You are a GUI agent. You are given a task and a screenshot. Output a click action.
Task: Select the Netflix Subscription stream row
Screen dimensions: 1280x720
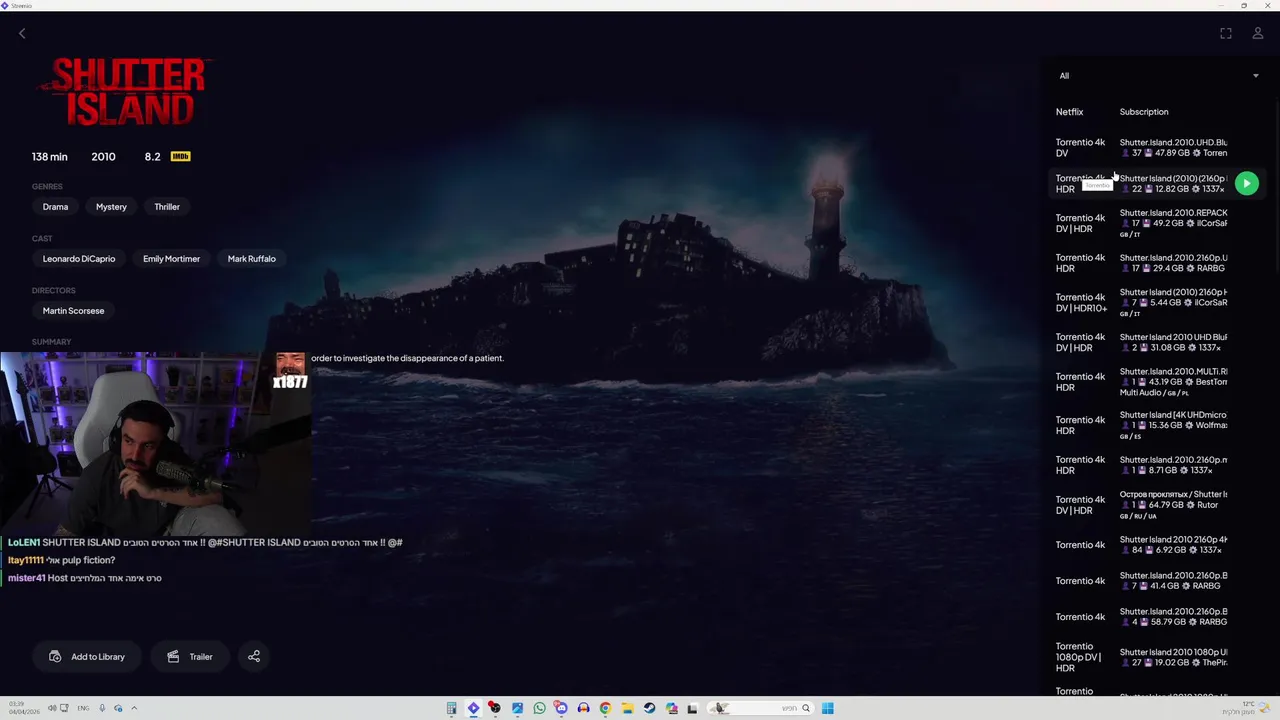1158,112
